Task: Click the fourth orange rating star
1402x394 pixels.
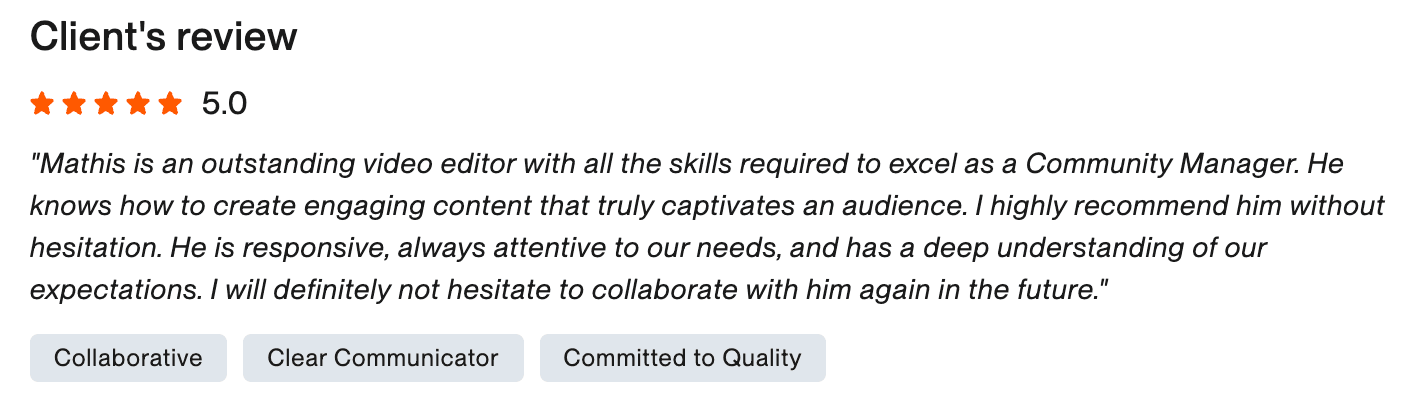Action: [138, 103]
